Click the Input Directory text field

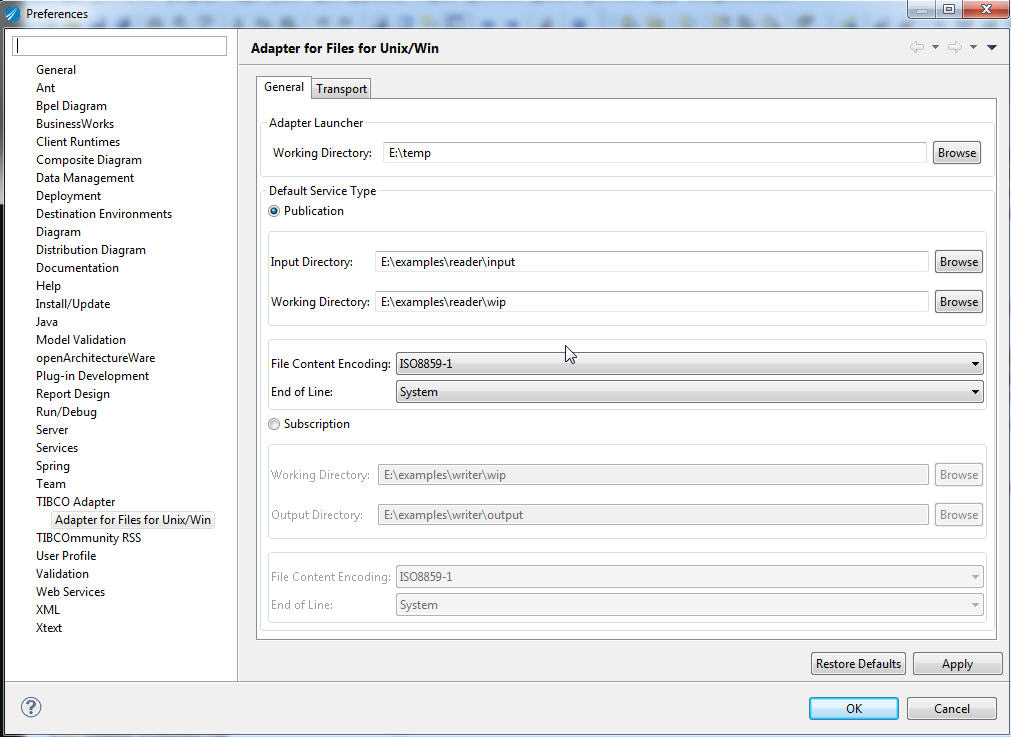point(652,262)
